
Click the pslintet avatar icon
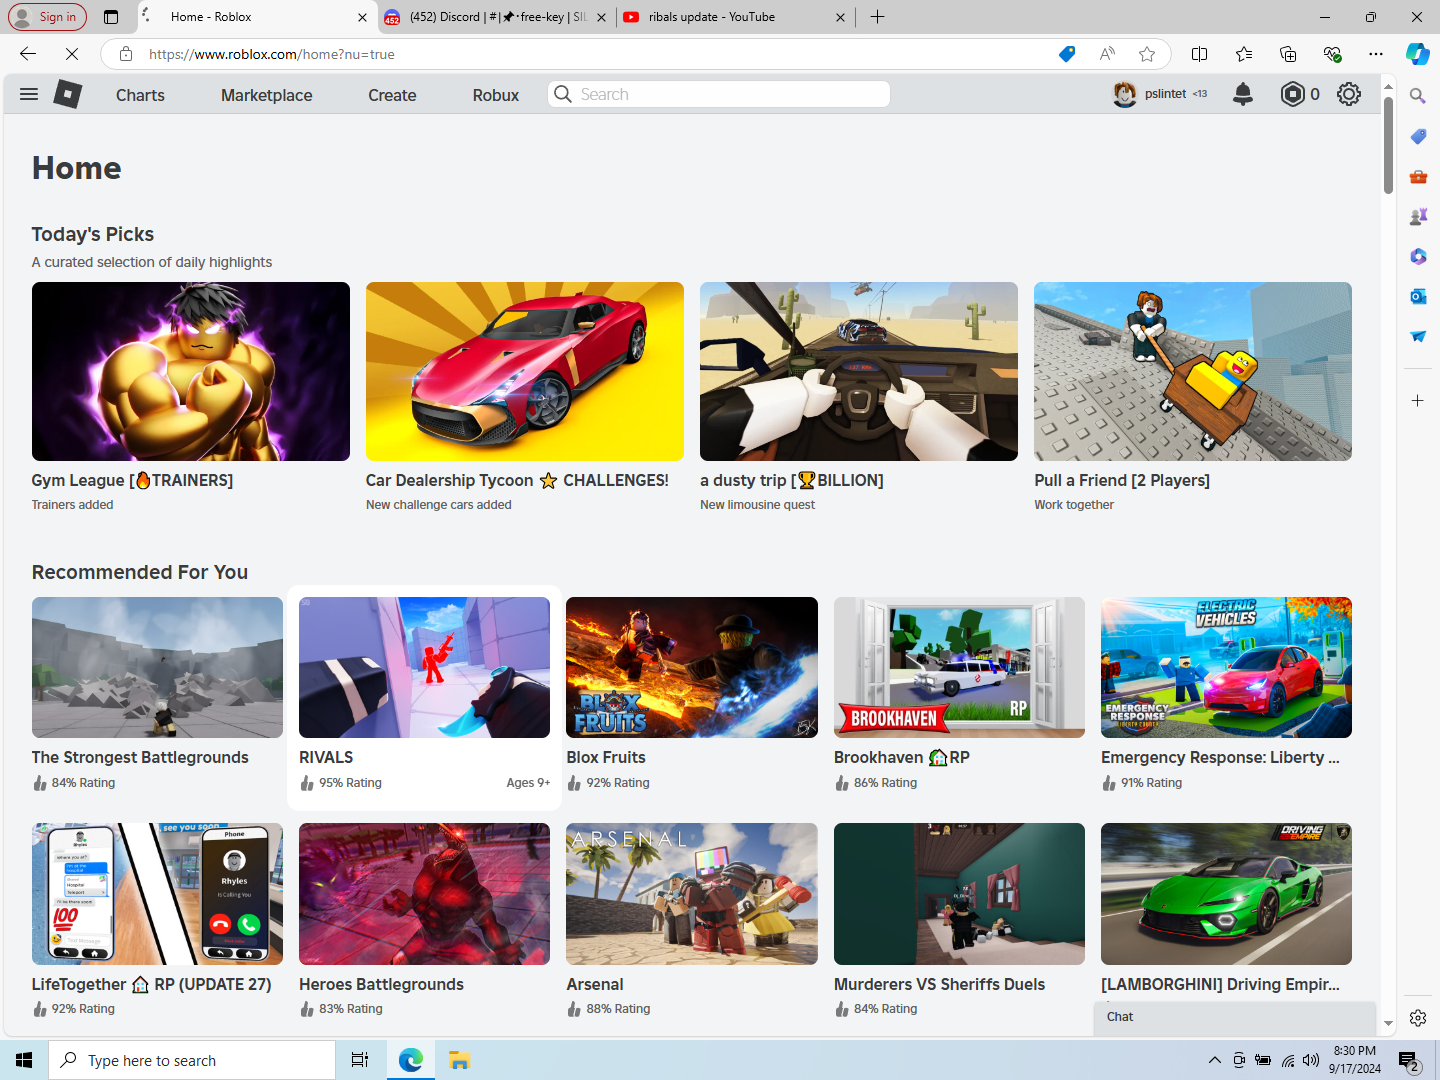coord(1125,94)
